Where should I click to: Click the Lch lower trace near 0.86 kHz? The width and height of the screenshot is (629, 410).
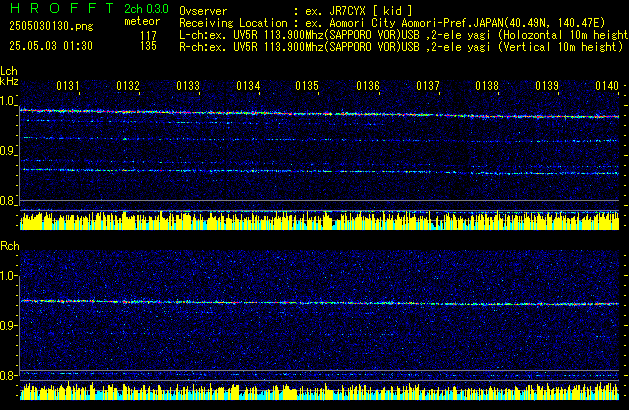[x=319, y=171]
